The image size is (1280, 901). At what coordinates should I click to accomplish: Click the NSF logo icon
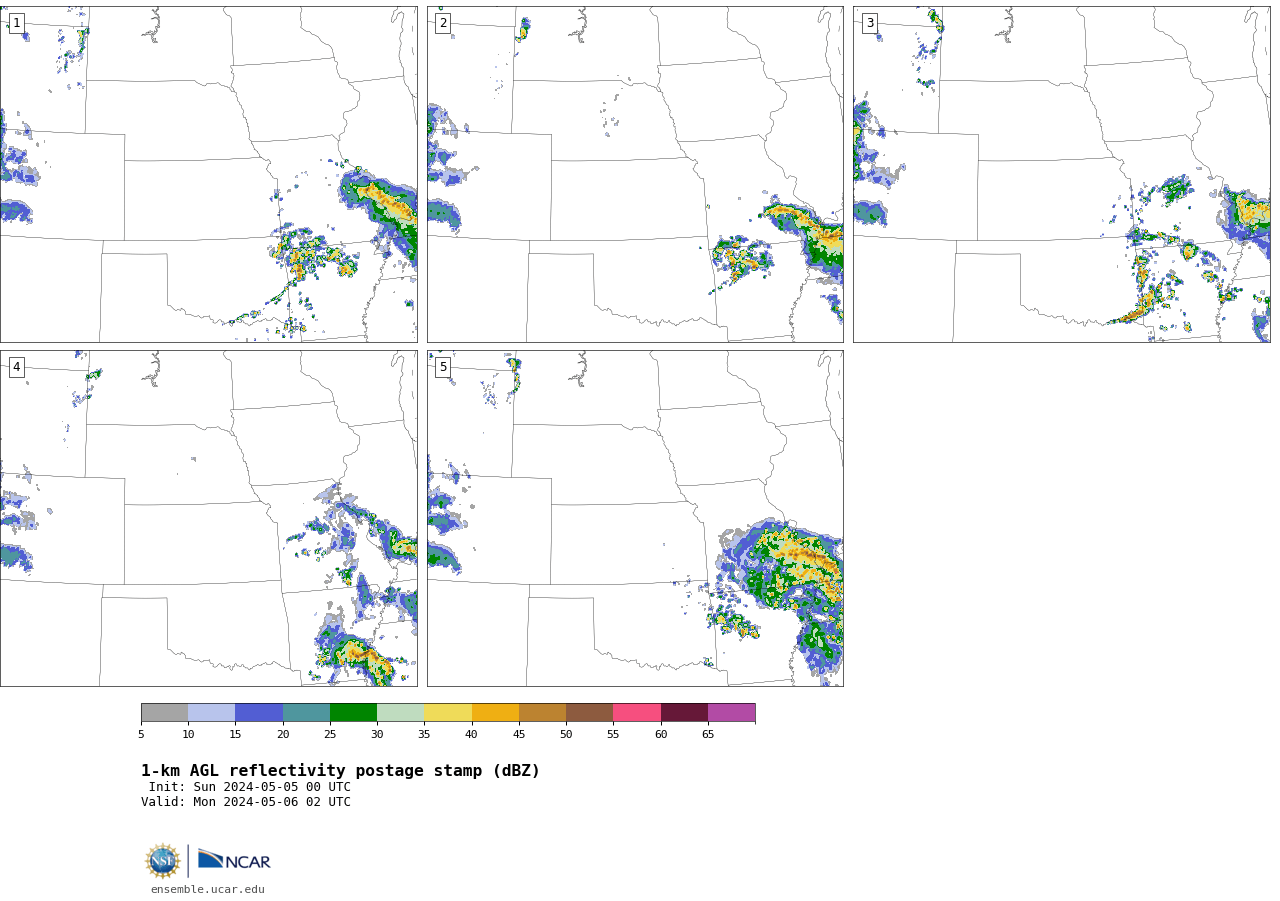click(163, 861)
